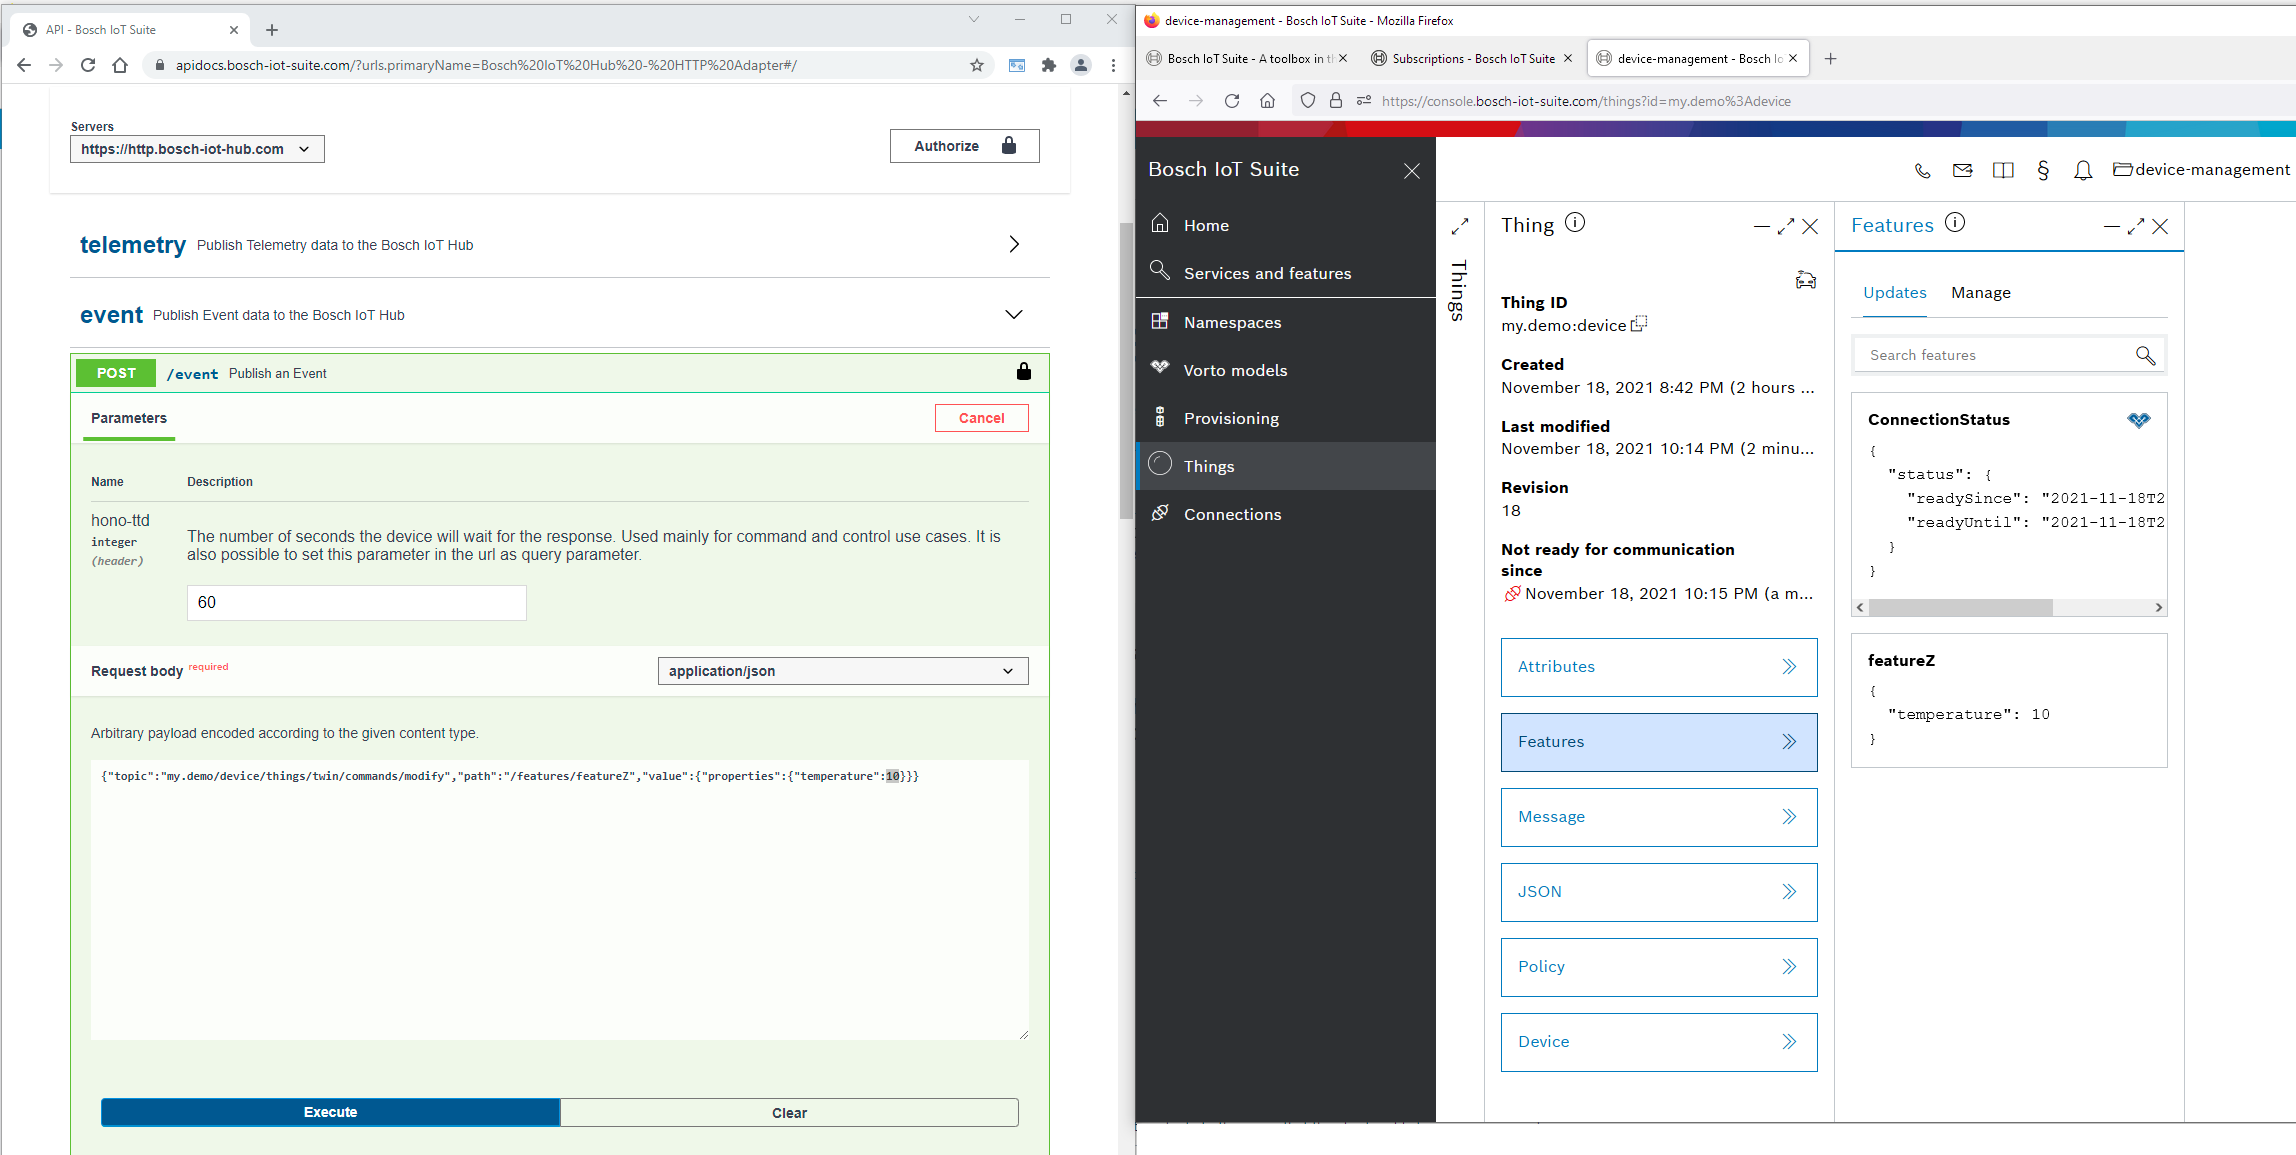Screen dimensions: 2296x1155
Task: Minimize the Thing panel
Action: pos(1762,227)
